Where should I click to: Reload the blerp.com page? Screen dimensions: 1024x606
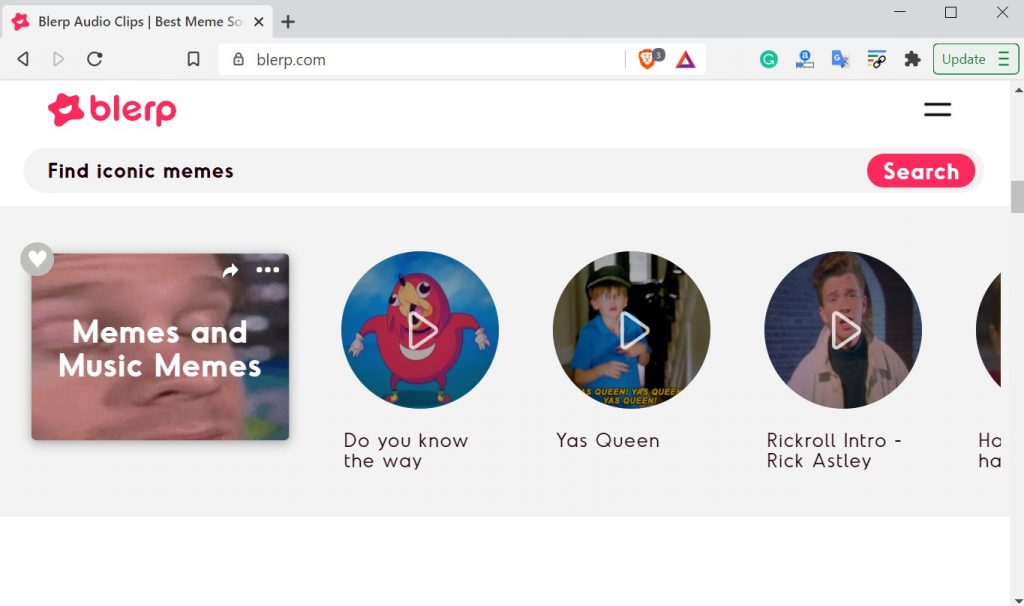pyautogui.click(x=95, y=59)
